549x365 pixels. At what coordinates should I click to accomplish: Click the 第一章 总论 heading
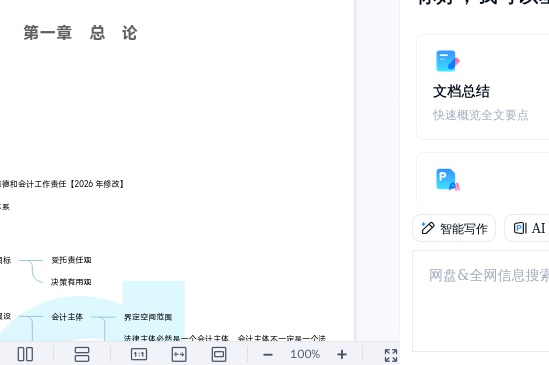click(80, 33)
